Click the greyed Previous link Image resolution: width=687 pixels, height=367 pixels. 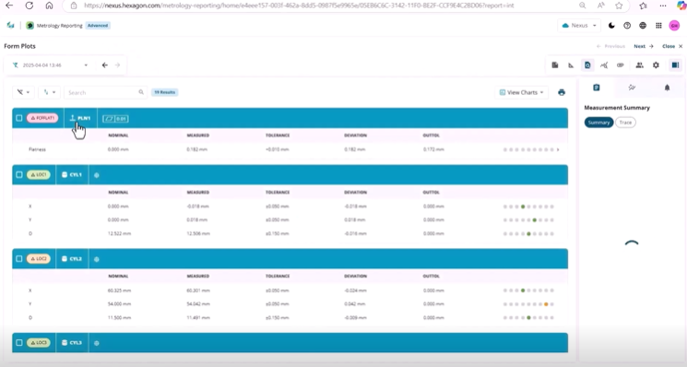pos(611,46)
